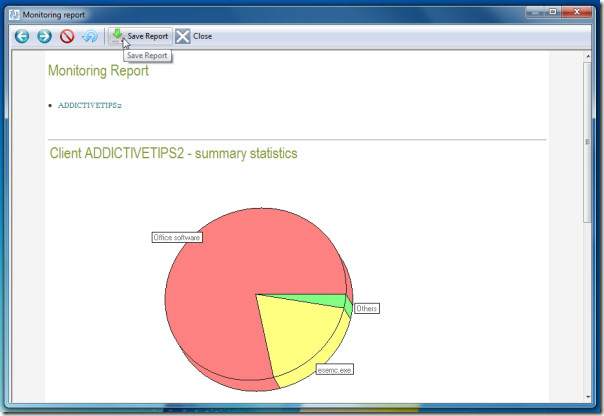604x416 pixels.
Task: Click the esemc.exe pie label
Action: pos(334,370)
